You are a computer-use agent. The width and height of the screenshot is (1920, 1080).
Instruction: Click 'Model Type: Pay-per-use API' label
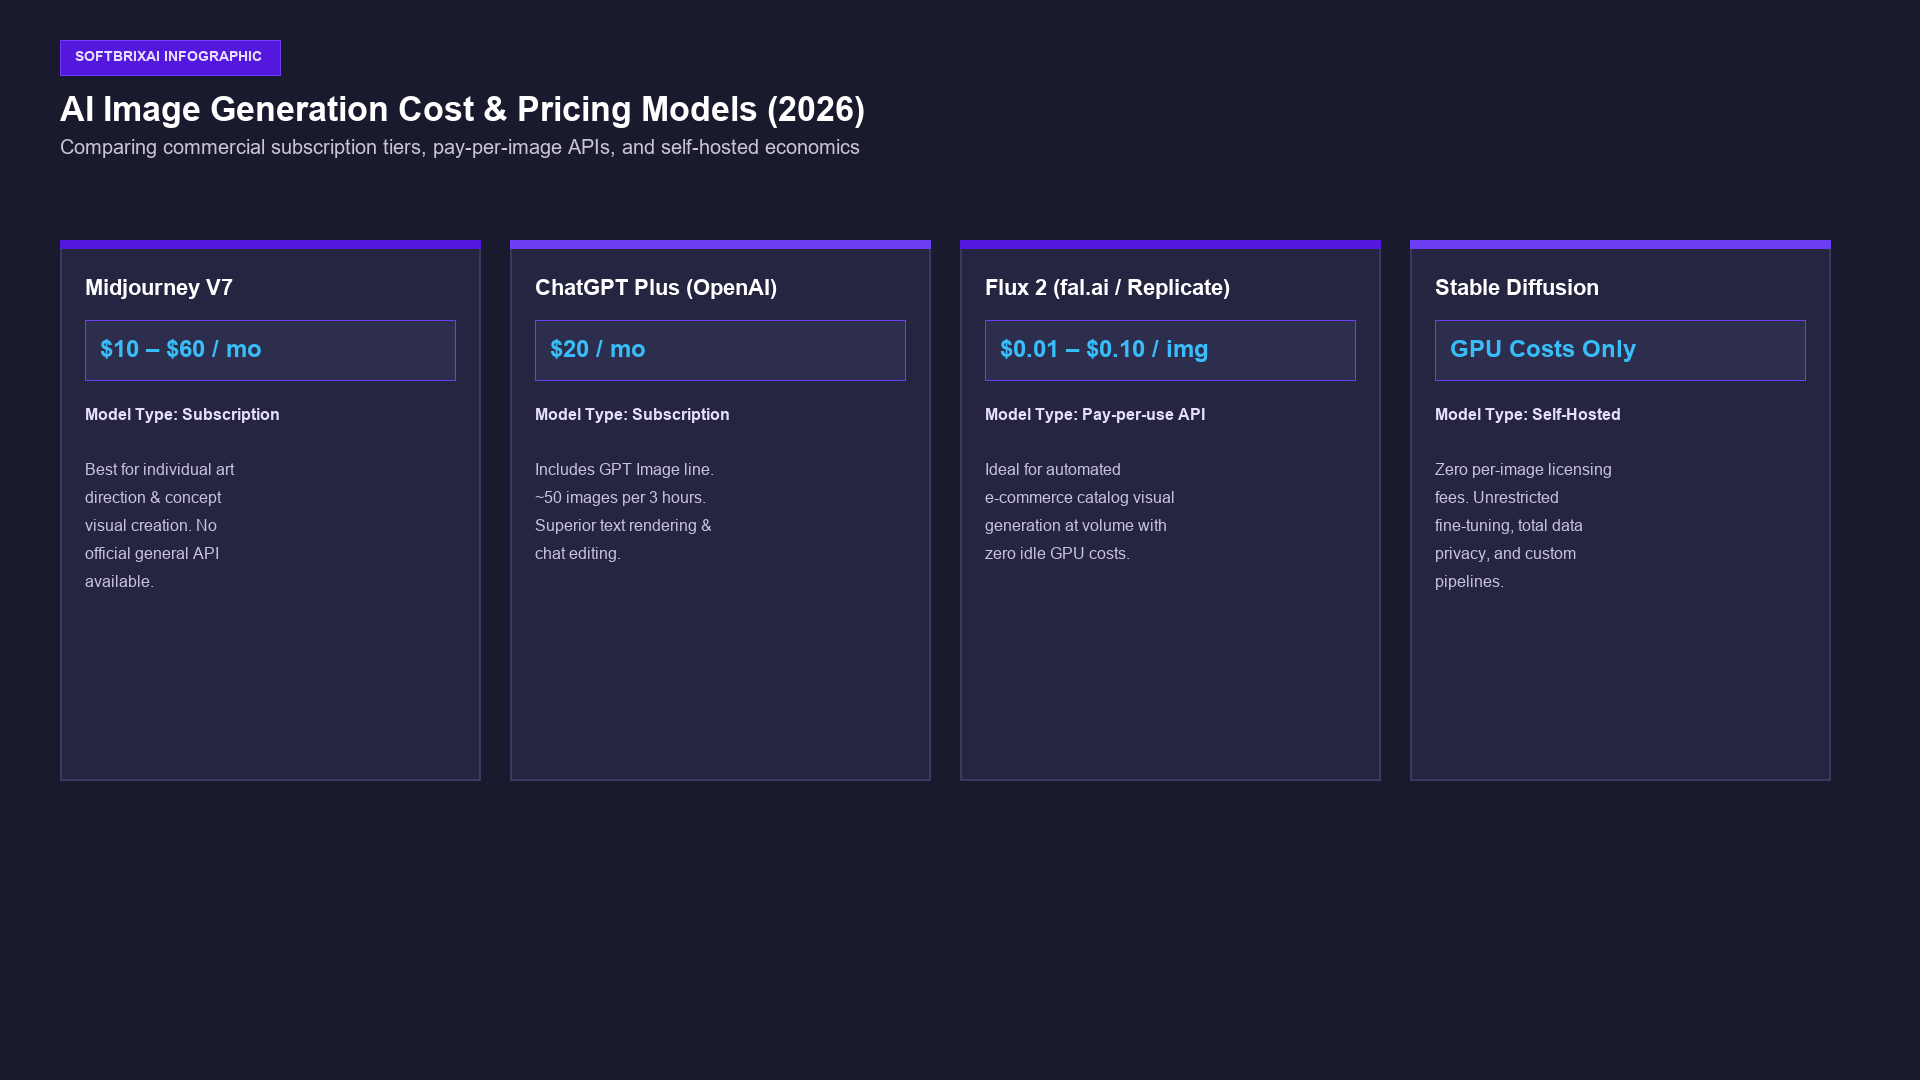click(1095, 414)
